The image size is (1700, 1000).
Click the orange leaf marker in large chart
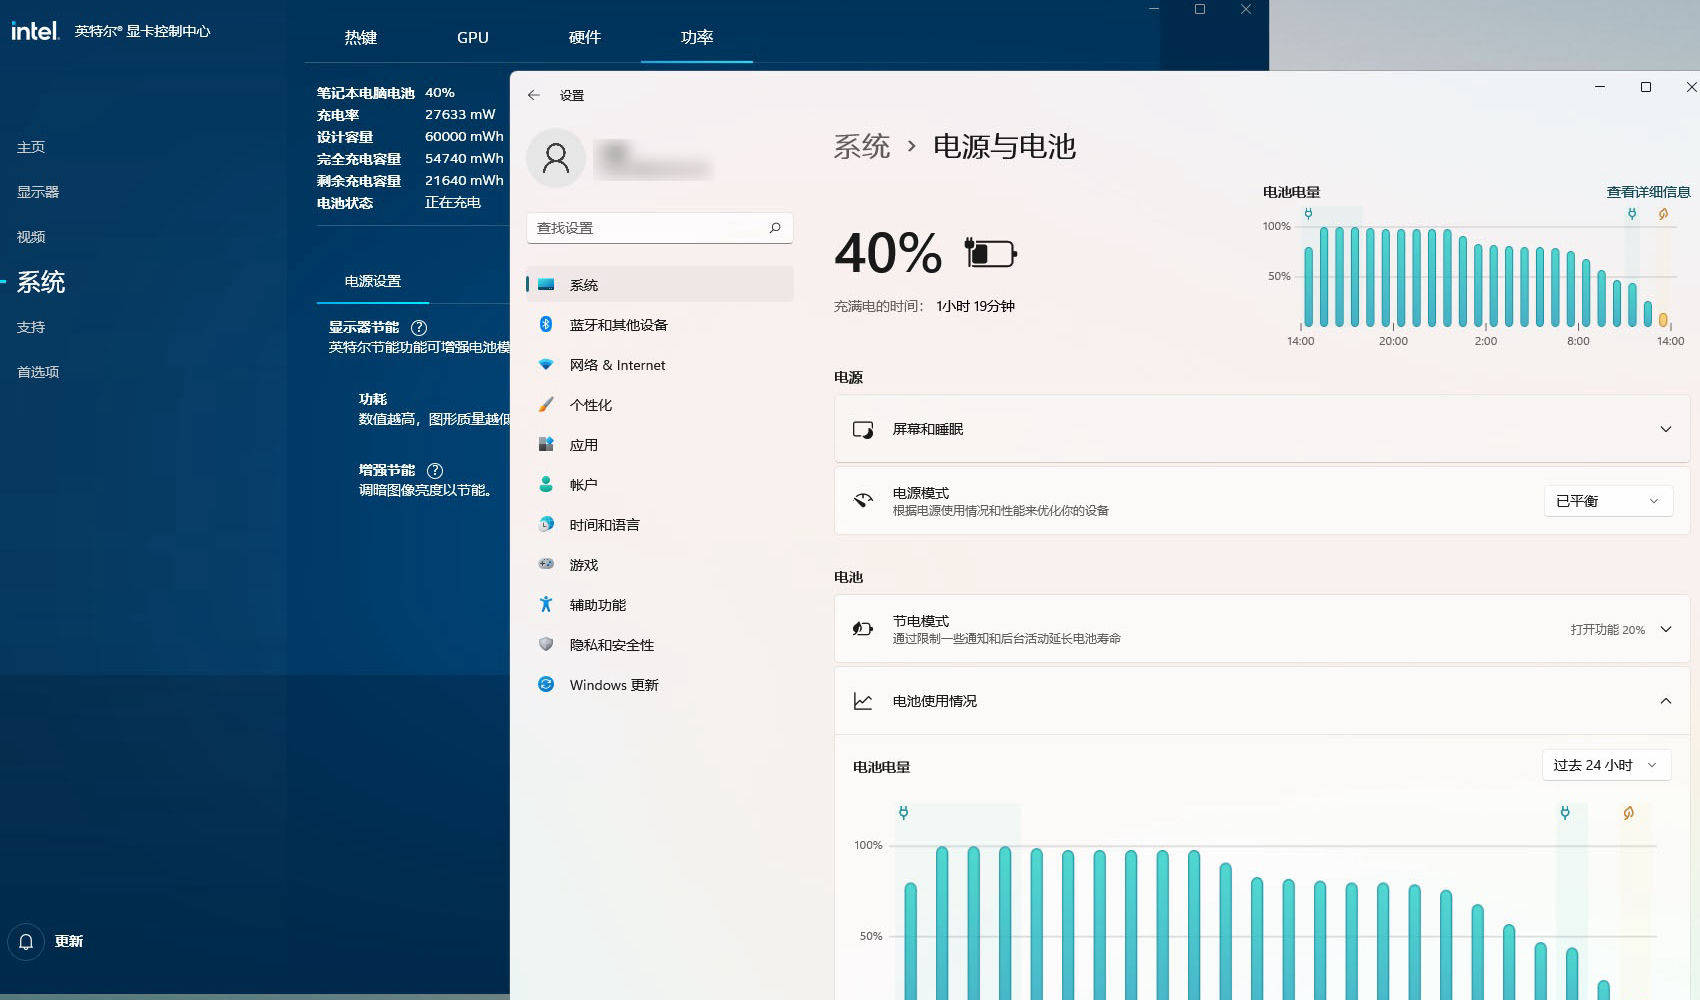(x=1628, y=813)
